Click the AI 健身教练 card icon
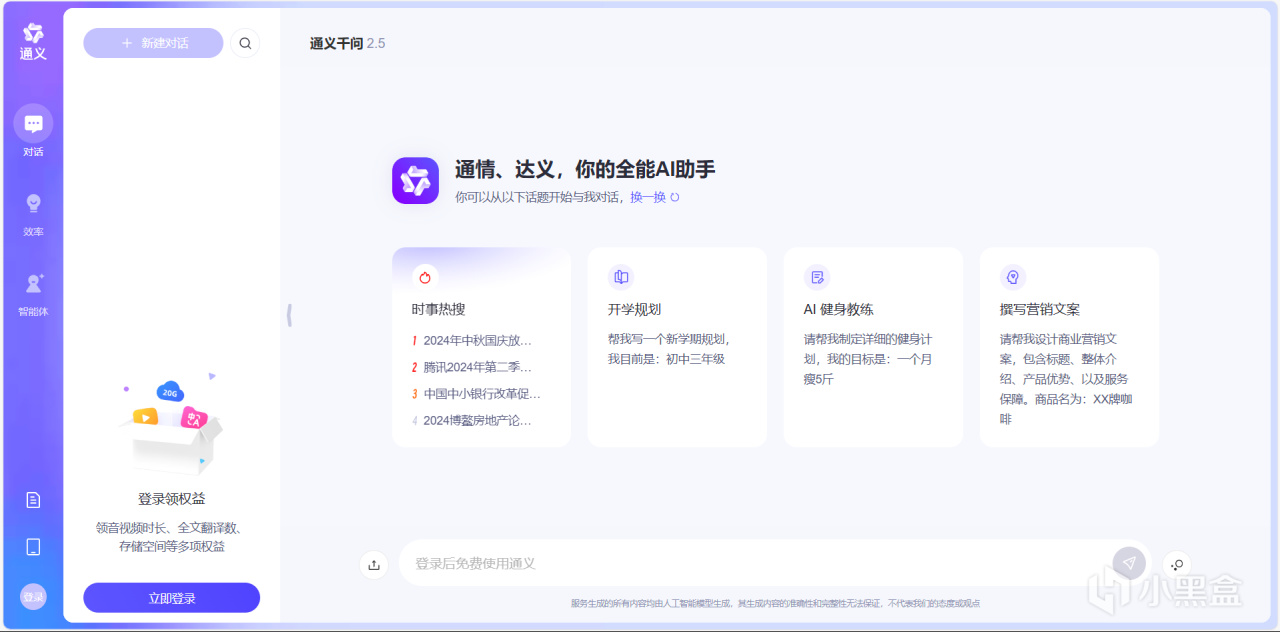Viewport: 1280px width, 632px height. pos(817,277)
